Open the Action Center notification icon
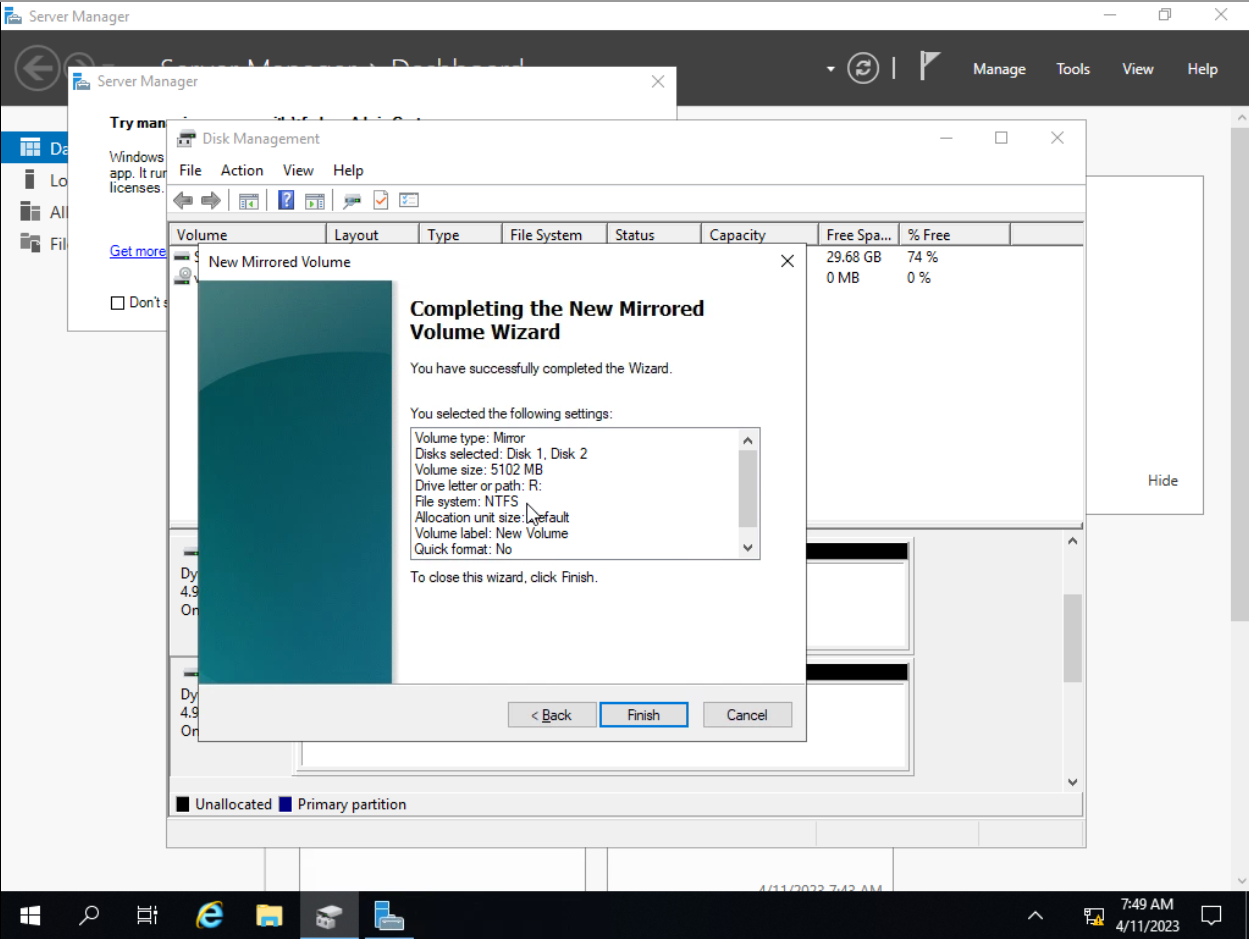Screen dimensions: 1249x939 coord(1211,915)
